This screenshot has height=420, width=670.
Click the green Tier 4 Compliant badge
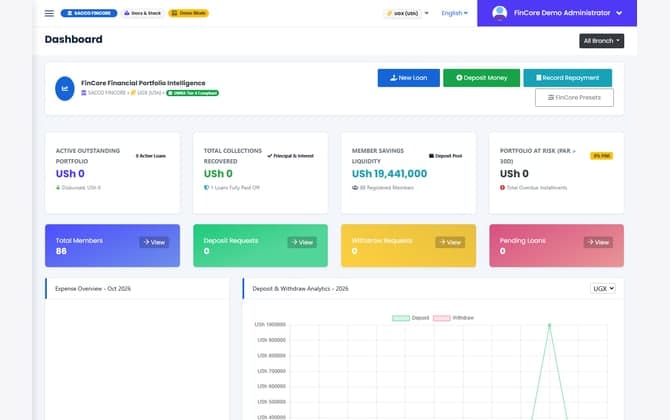point(192,93)
